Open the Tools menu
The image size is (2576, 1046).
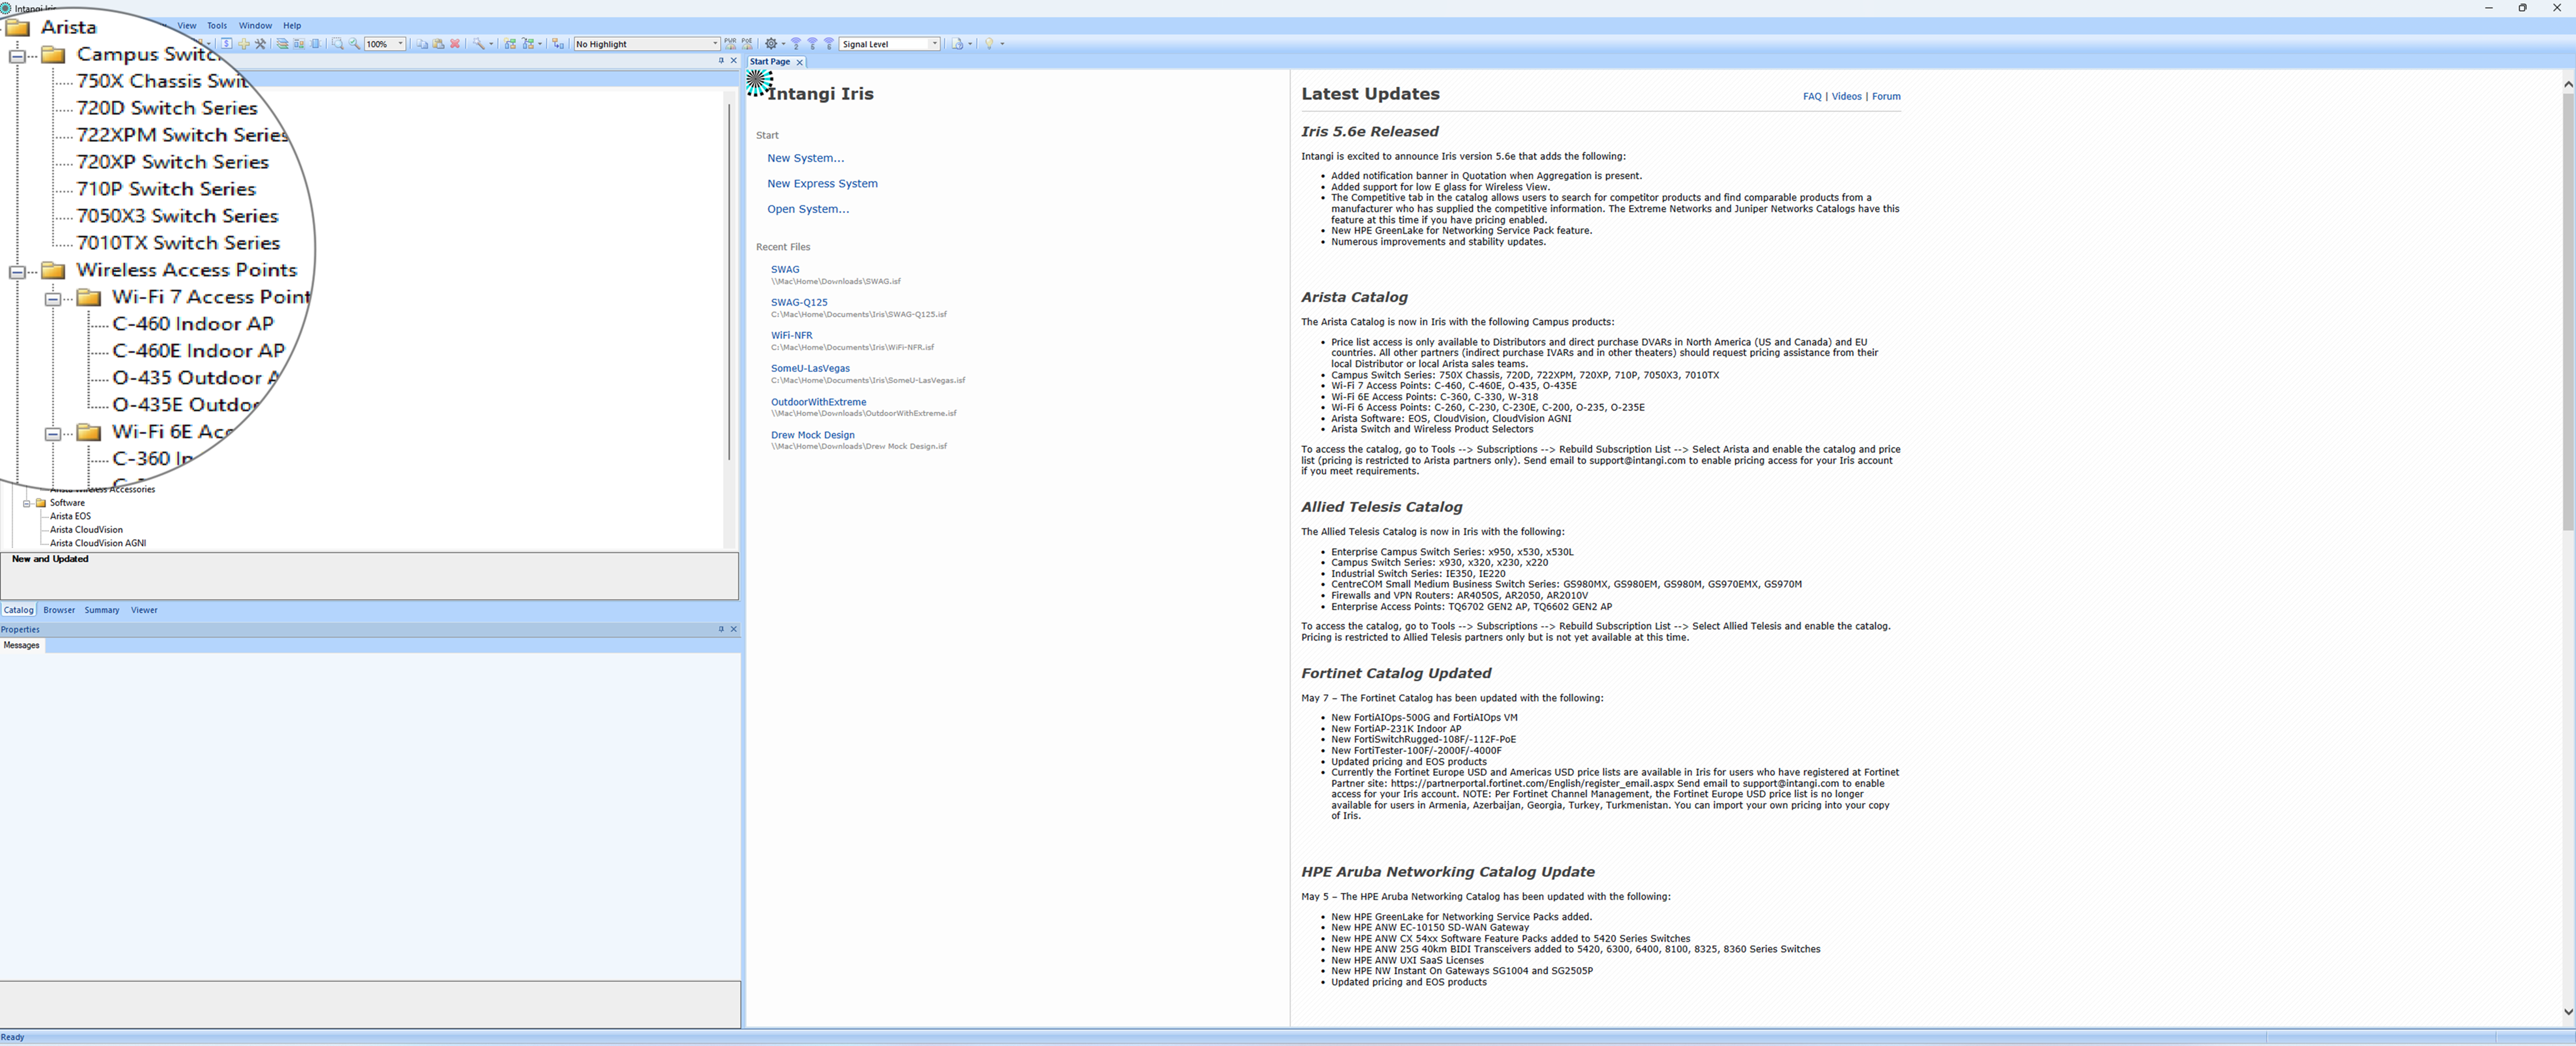216,26
